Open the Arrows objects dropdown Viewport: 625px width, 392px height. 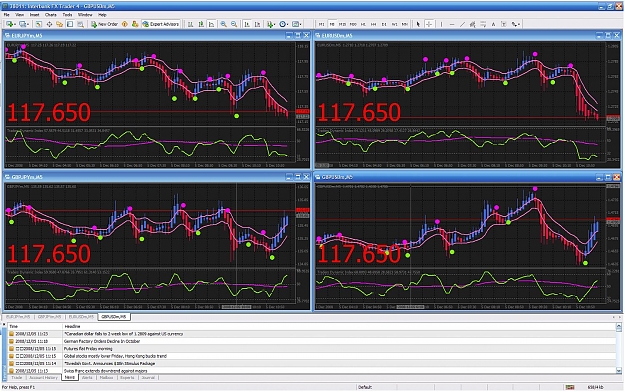(516, 24)
